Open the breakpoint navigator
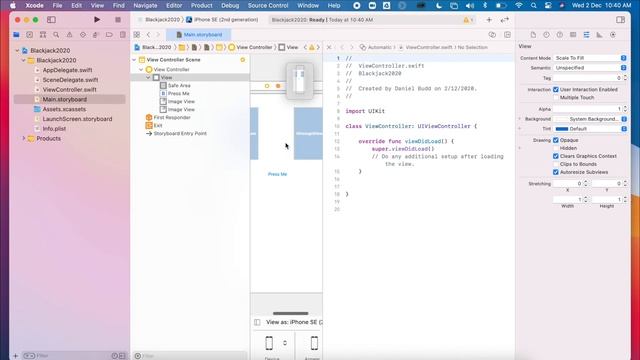This screenshot has width=640, height=360. (x=109, y=35)
